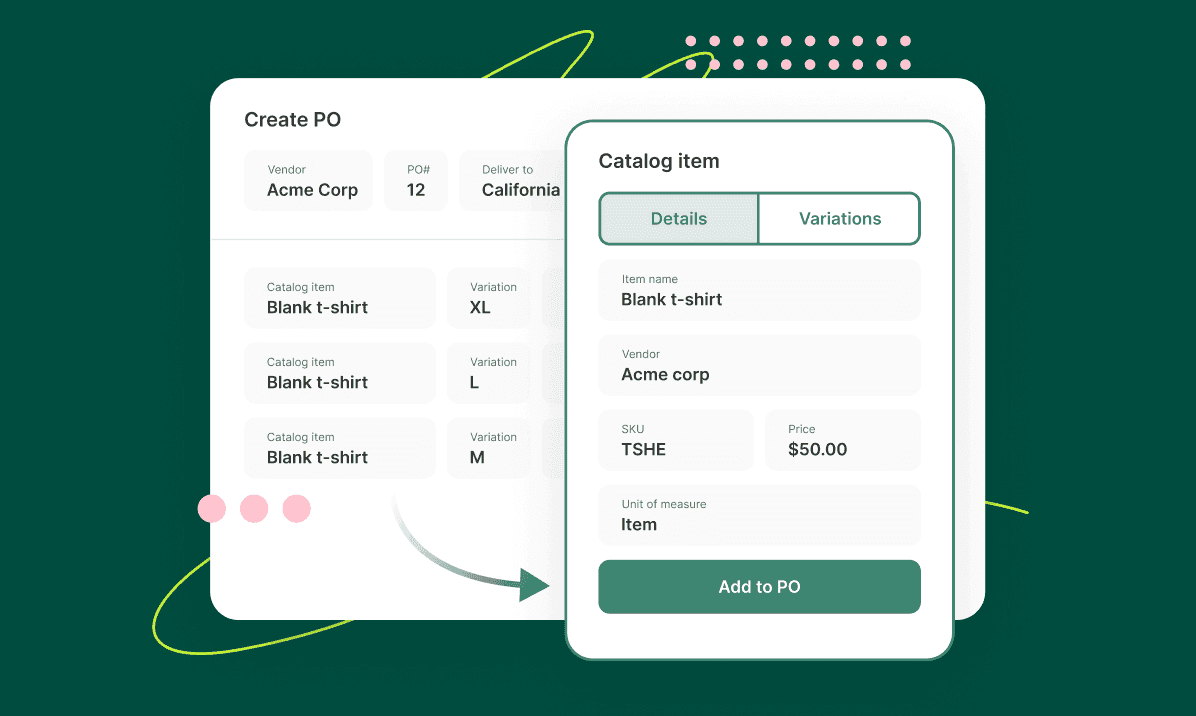Viewport: 1196px width, 716px height.
Task: Click the SKU field showing TSHE
Action: pyautogui.click(x=675, y=440)
